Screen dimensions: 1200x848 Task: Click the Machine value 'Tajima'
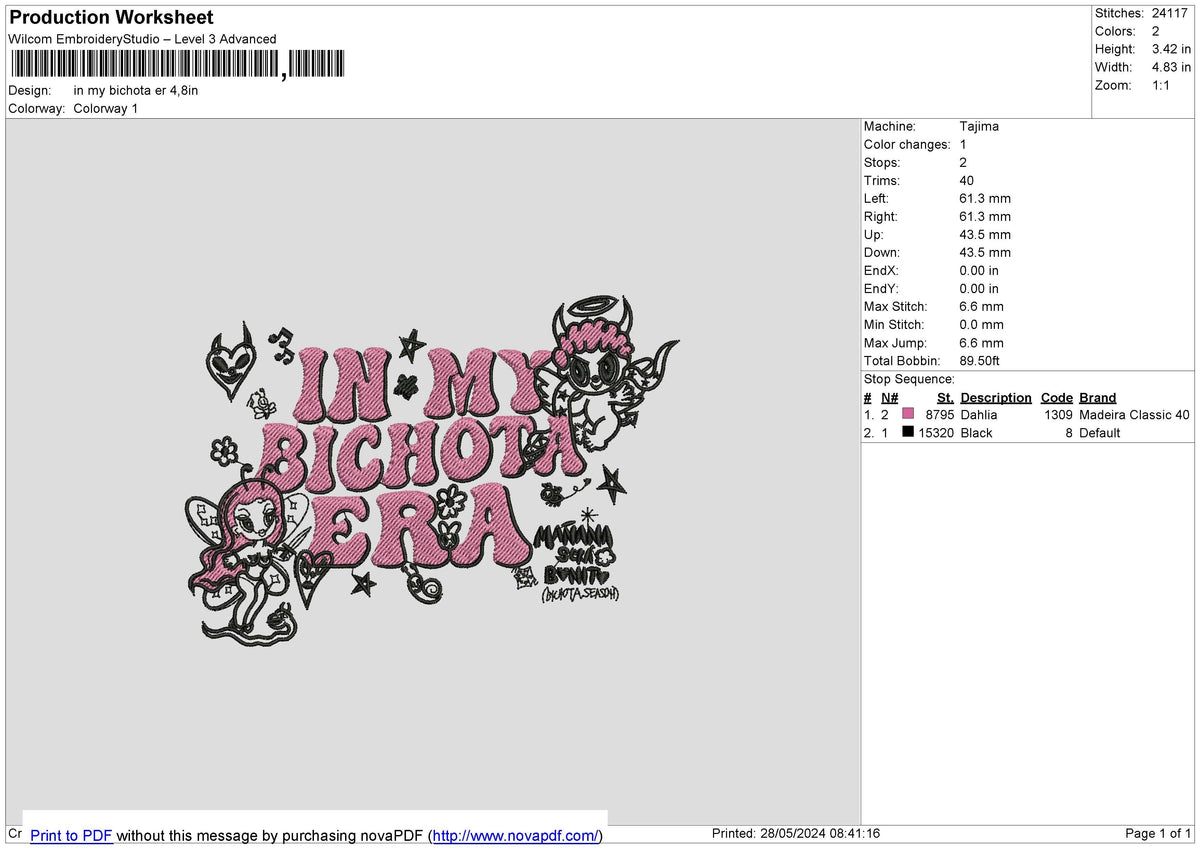click(979, 126)
